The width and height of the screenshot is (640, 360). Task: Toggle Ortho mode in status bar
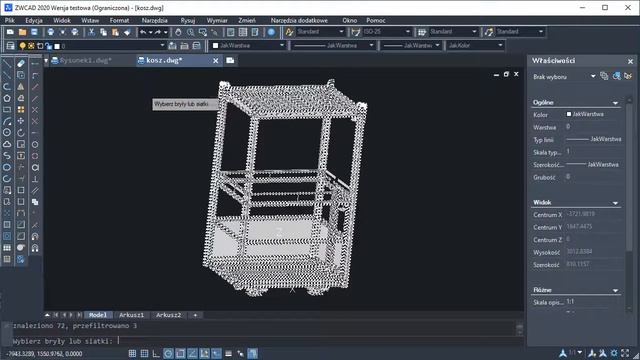[x=156, y=353]
